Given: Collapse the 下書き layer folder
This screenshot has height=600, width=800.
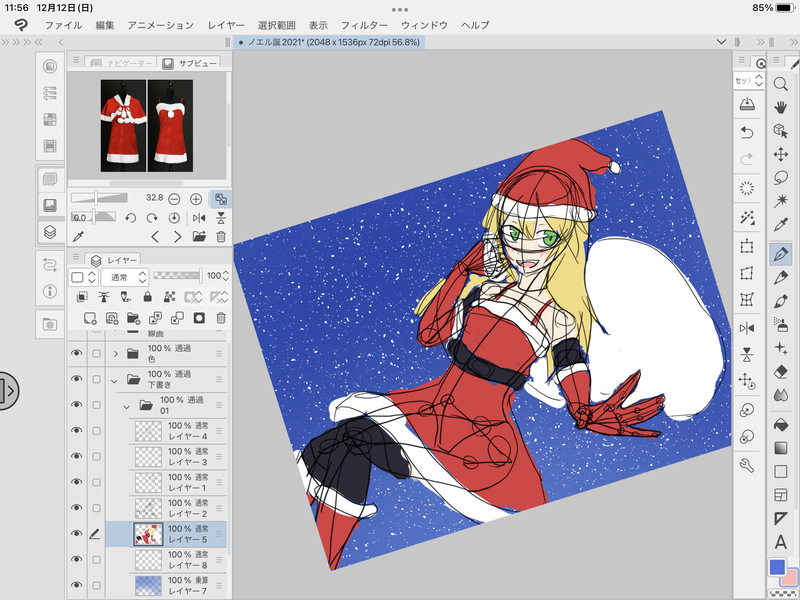Looking at the screenshot, I should [x=116, y=379].
